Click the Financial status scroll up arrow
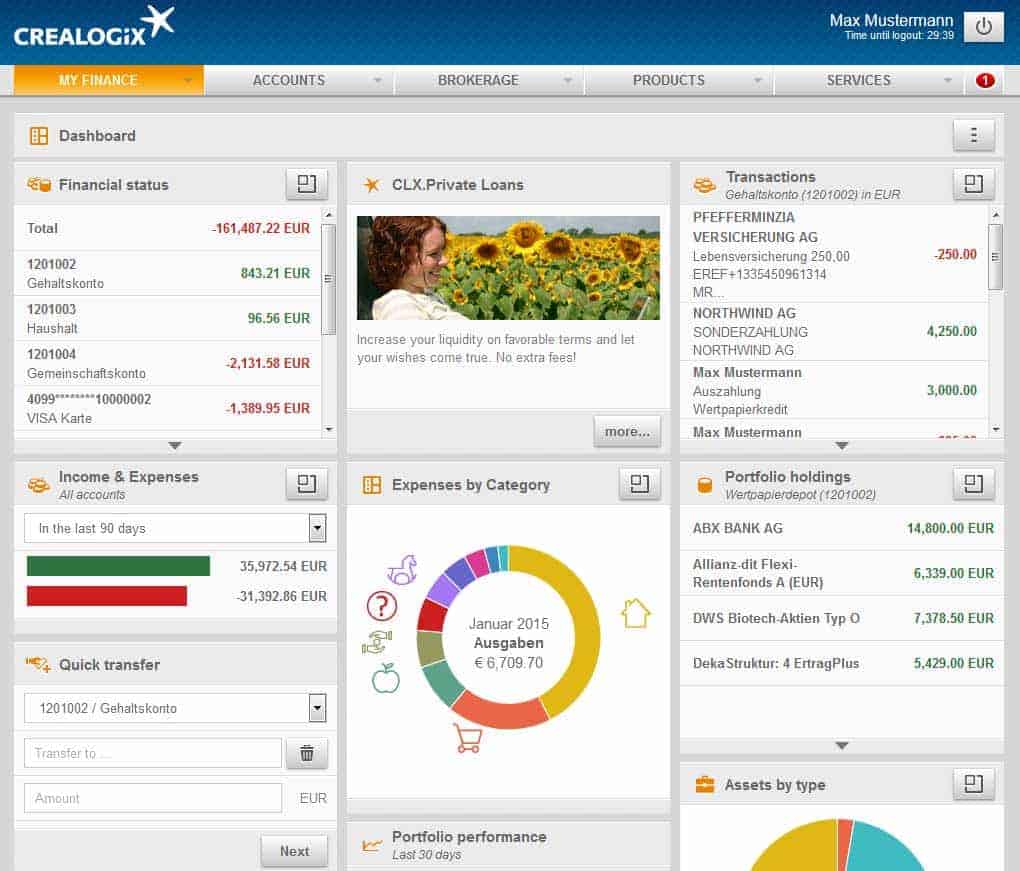 click(329, 215)
